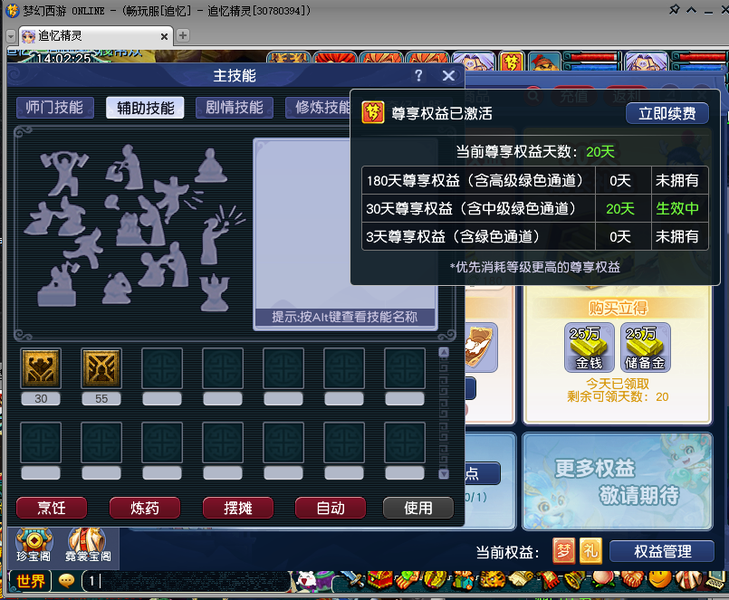Click the yellow smiley face toolbar icon
729x600 pixels.
(x=660, y=579)
